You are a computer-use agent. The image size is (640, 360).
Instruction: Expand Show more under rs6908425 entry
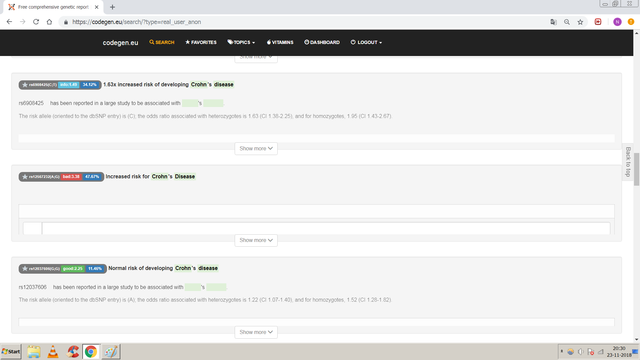tap(256, 149)
